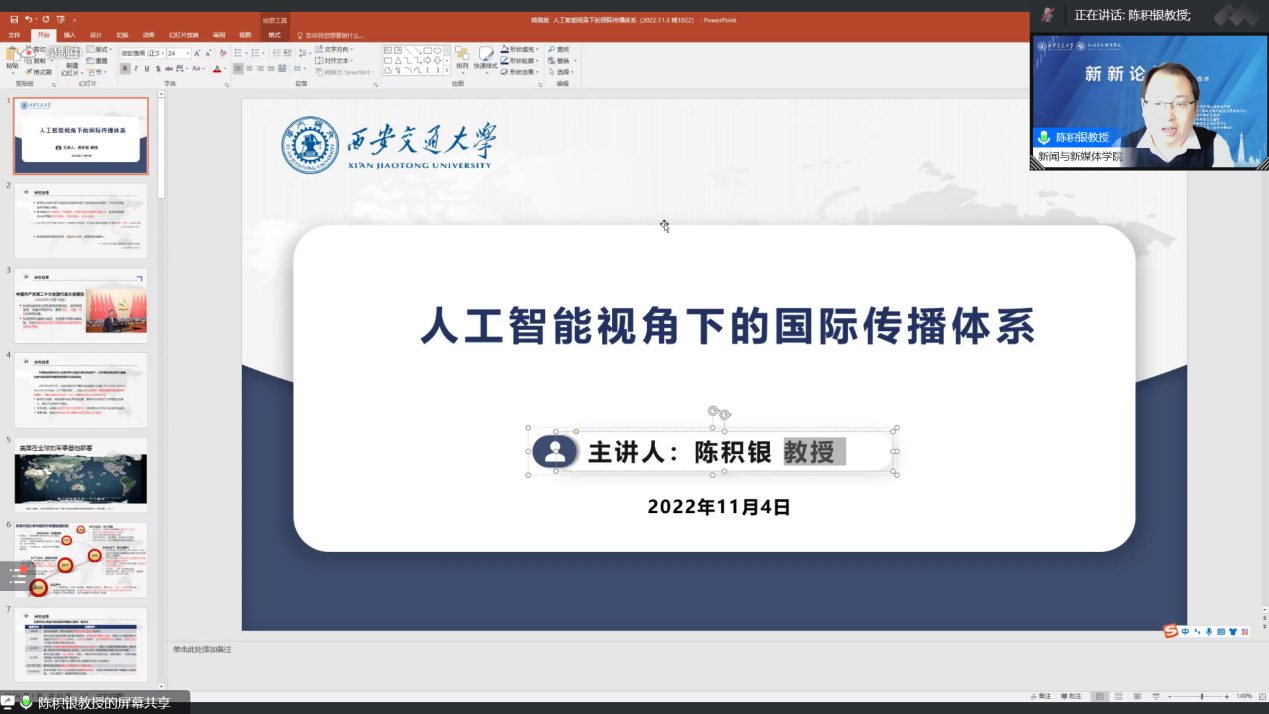Image resolution: width=1269 pixels, height=714 pixels.
Task: Click the zoom slider in status bar
Action: click(1201, 696)
